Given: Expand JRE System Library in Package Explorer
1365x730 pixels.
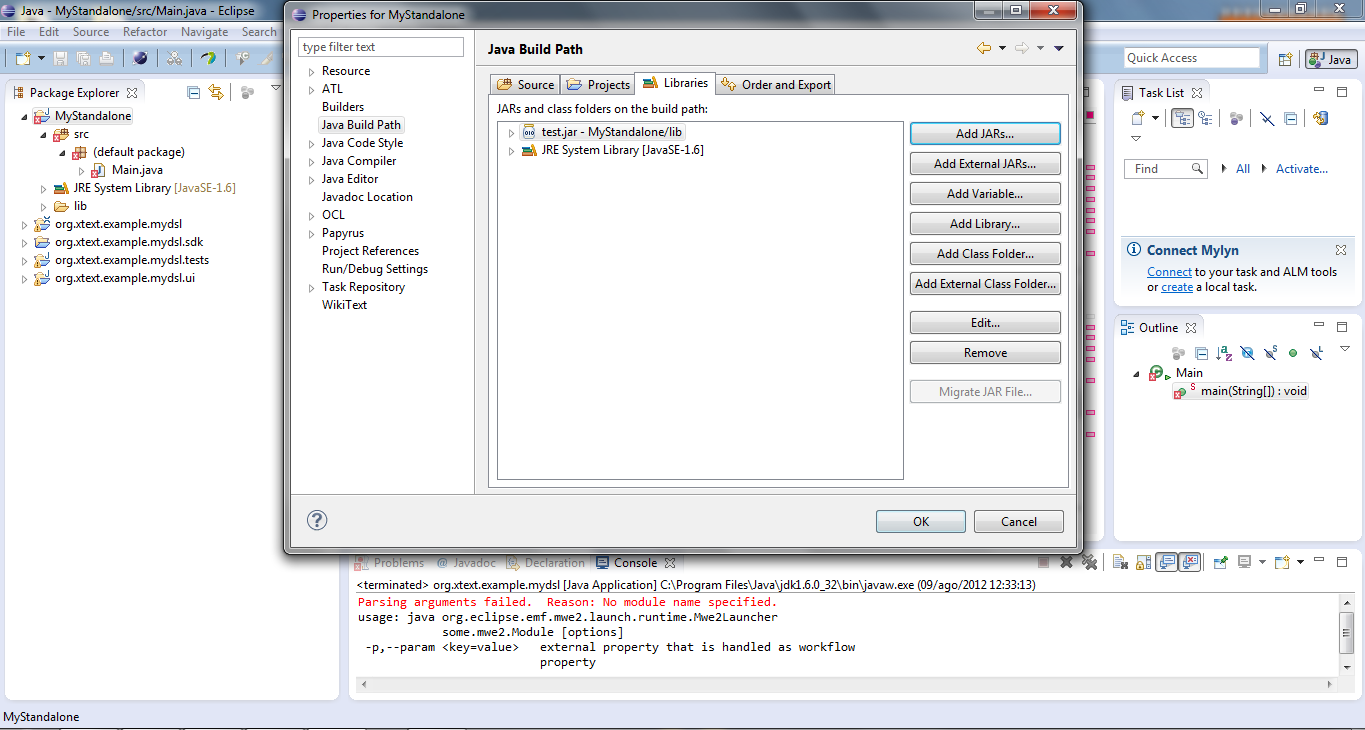Looking at the screenshot, I should 43,188.
